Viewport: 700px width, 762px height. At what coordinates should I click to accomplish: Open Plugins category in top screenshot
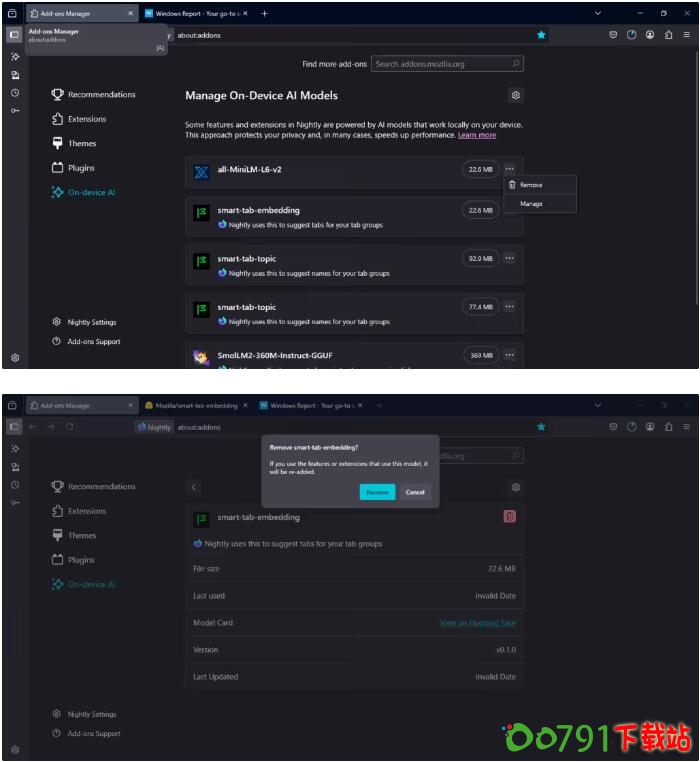[73, 168]
